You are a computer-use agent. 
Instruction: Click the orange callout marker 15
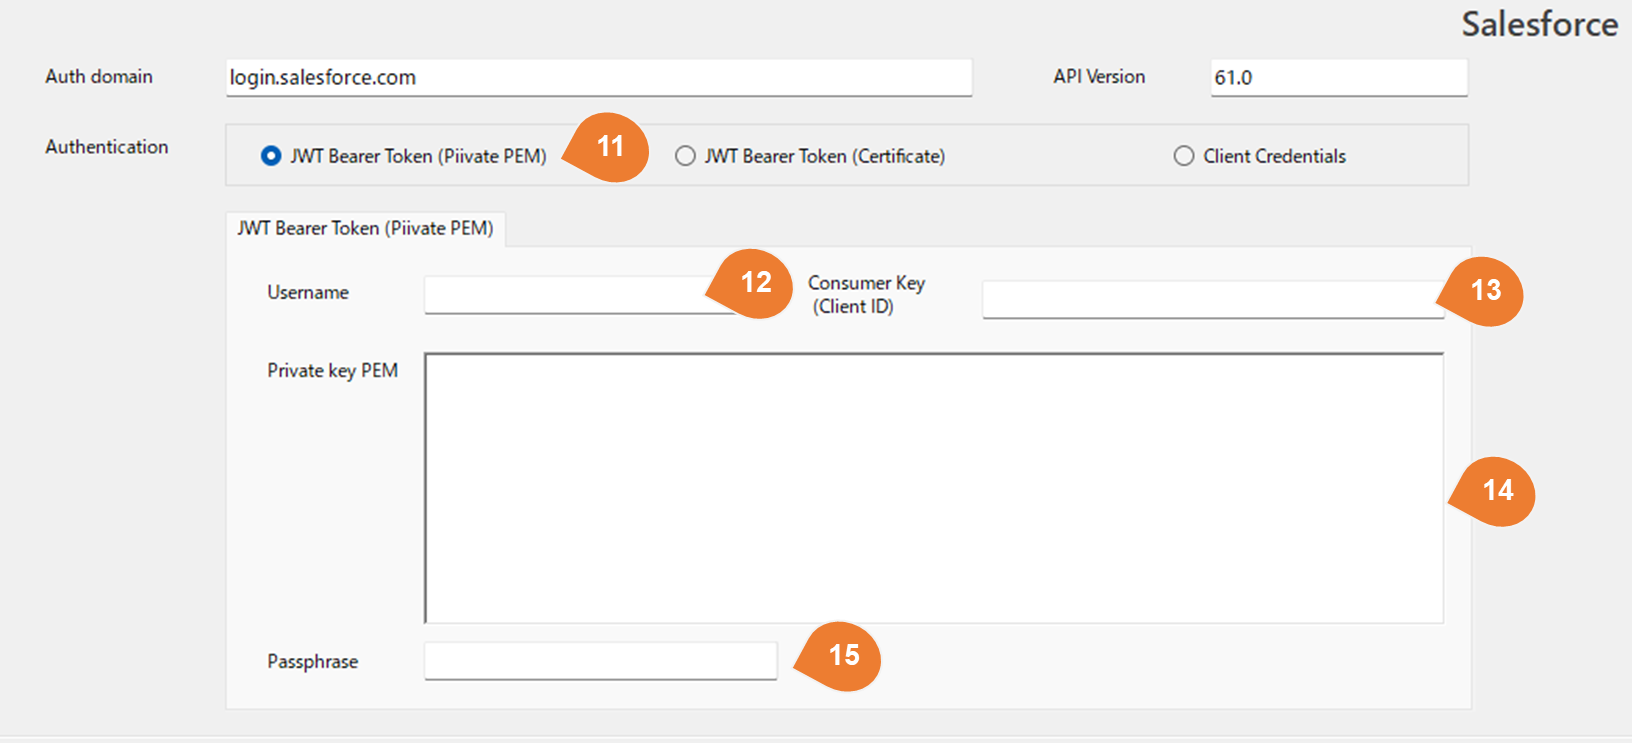(x=842, y=656)
